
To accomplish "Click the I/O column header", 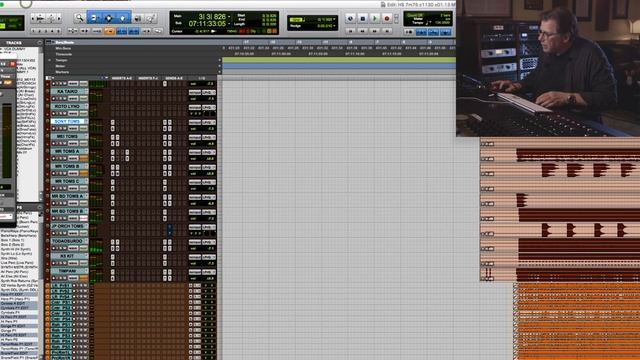I will coord(202,78).
